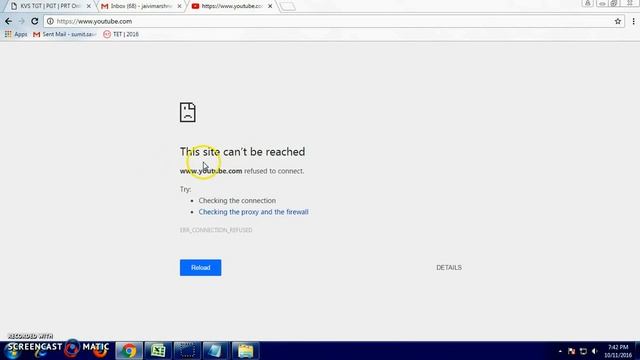The image size is (640, 360).
Task: Close the Gmail Inbox tab
Action: pyautogui.click(x=179, y=6)
